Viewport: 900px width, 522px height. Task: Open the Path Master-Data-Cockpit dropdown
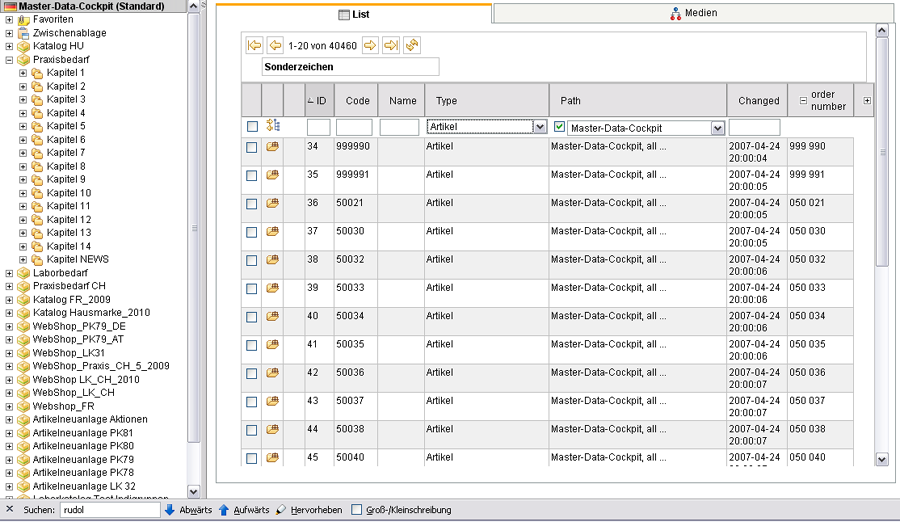(717, 128)
